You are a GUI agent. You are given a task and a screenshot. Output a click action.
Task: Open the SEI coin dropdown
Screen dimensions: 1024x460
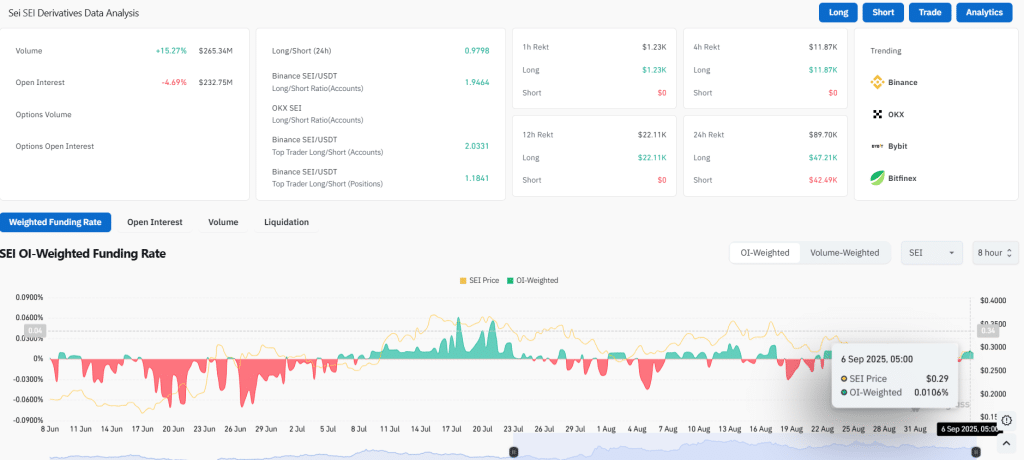931,253
